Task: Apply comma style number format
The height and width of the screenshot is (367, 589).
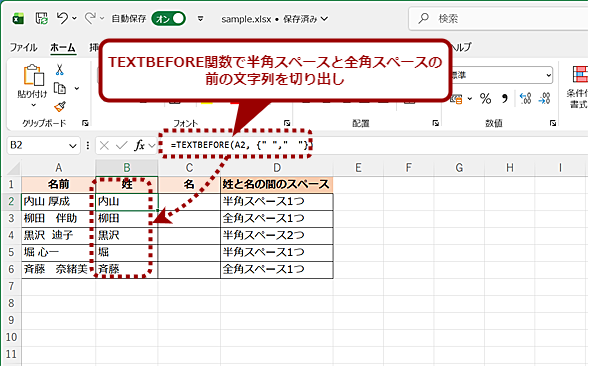Action: tap(504, 98)
